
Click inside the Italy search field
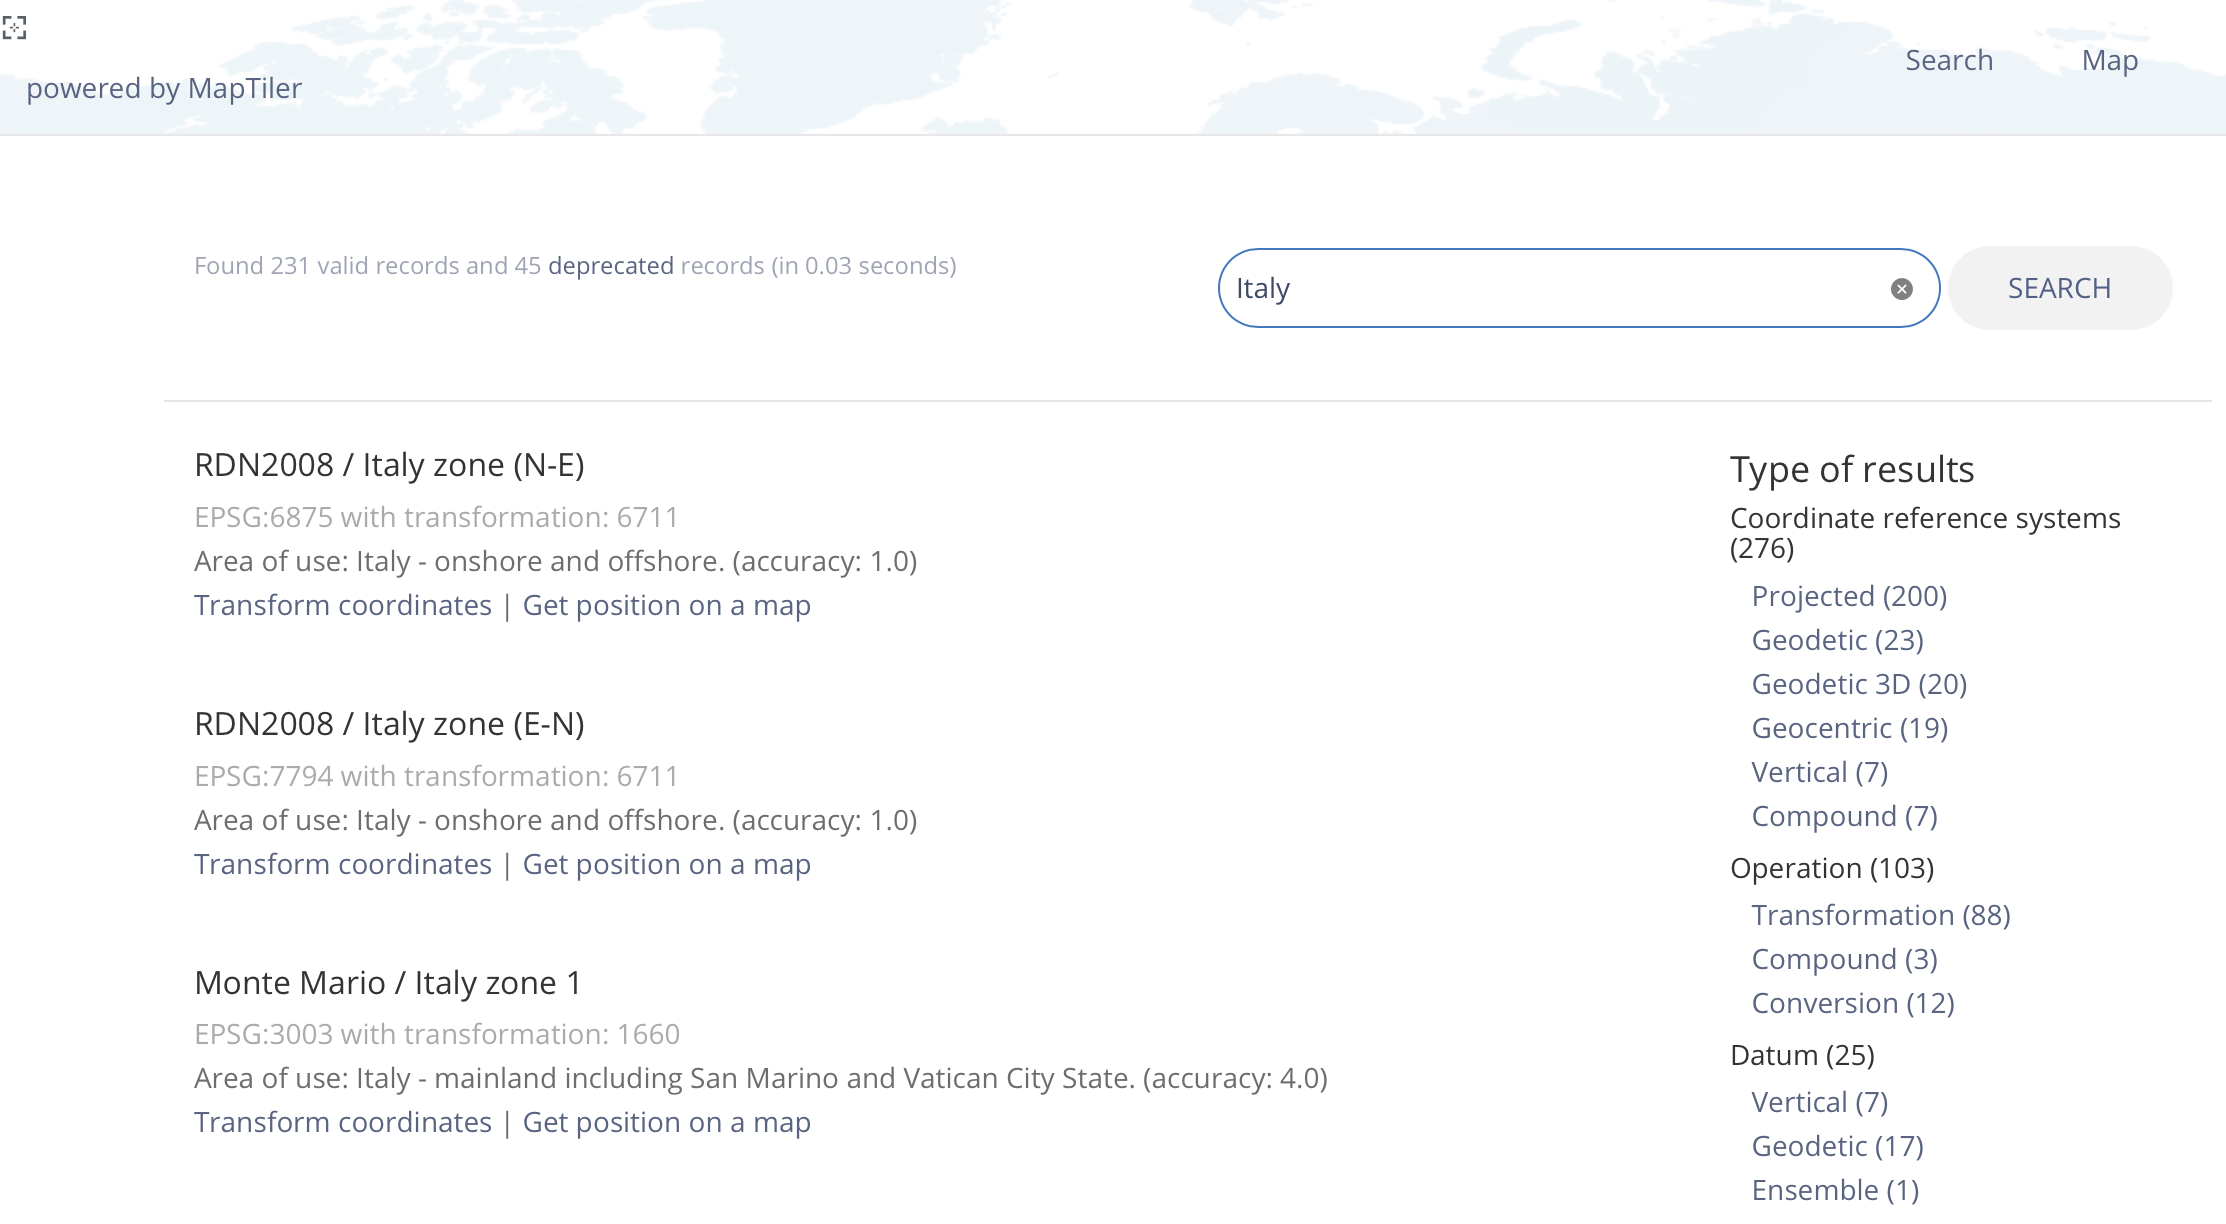(x=1550, y=288)
